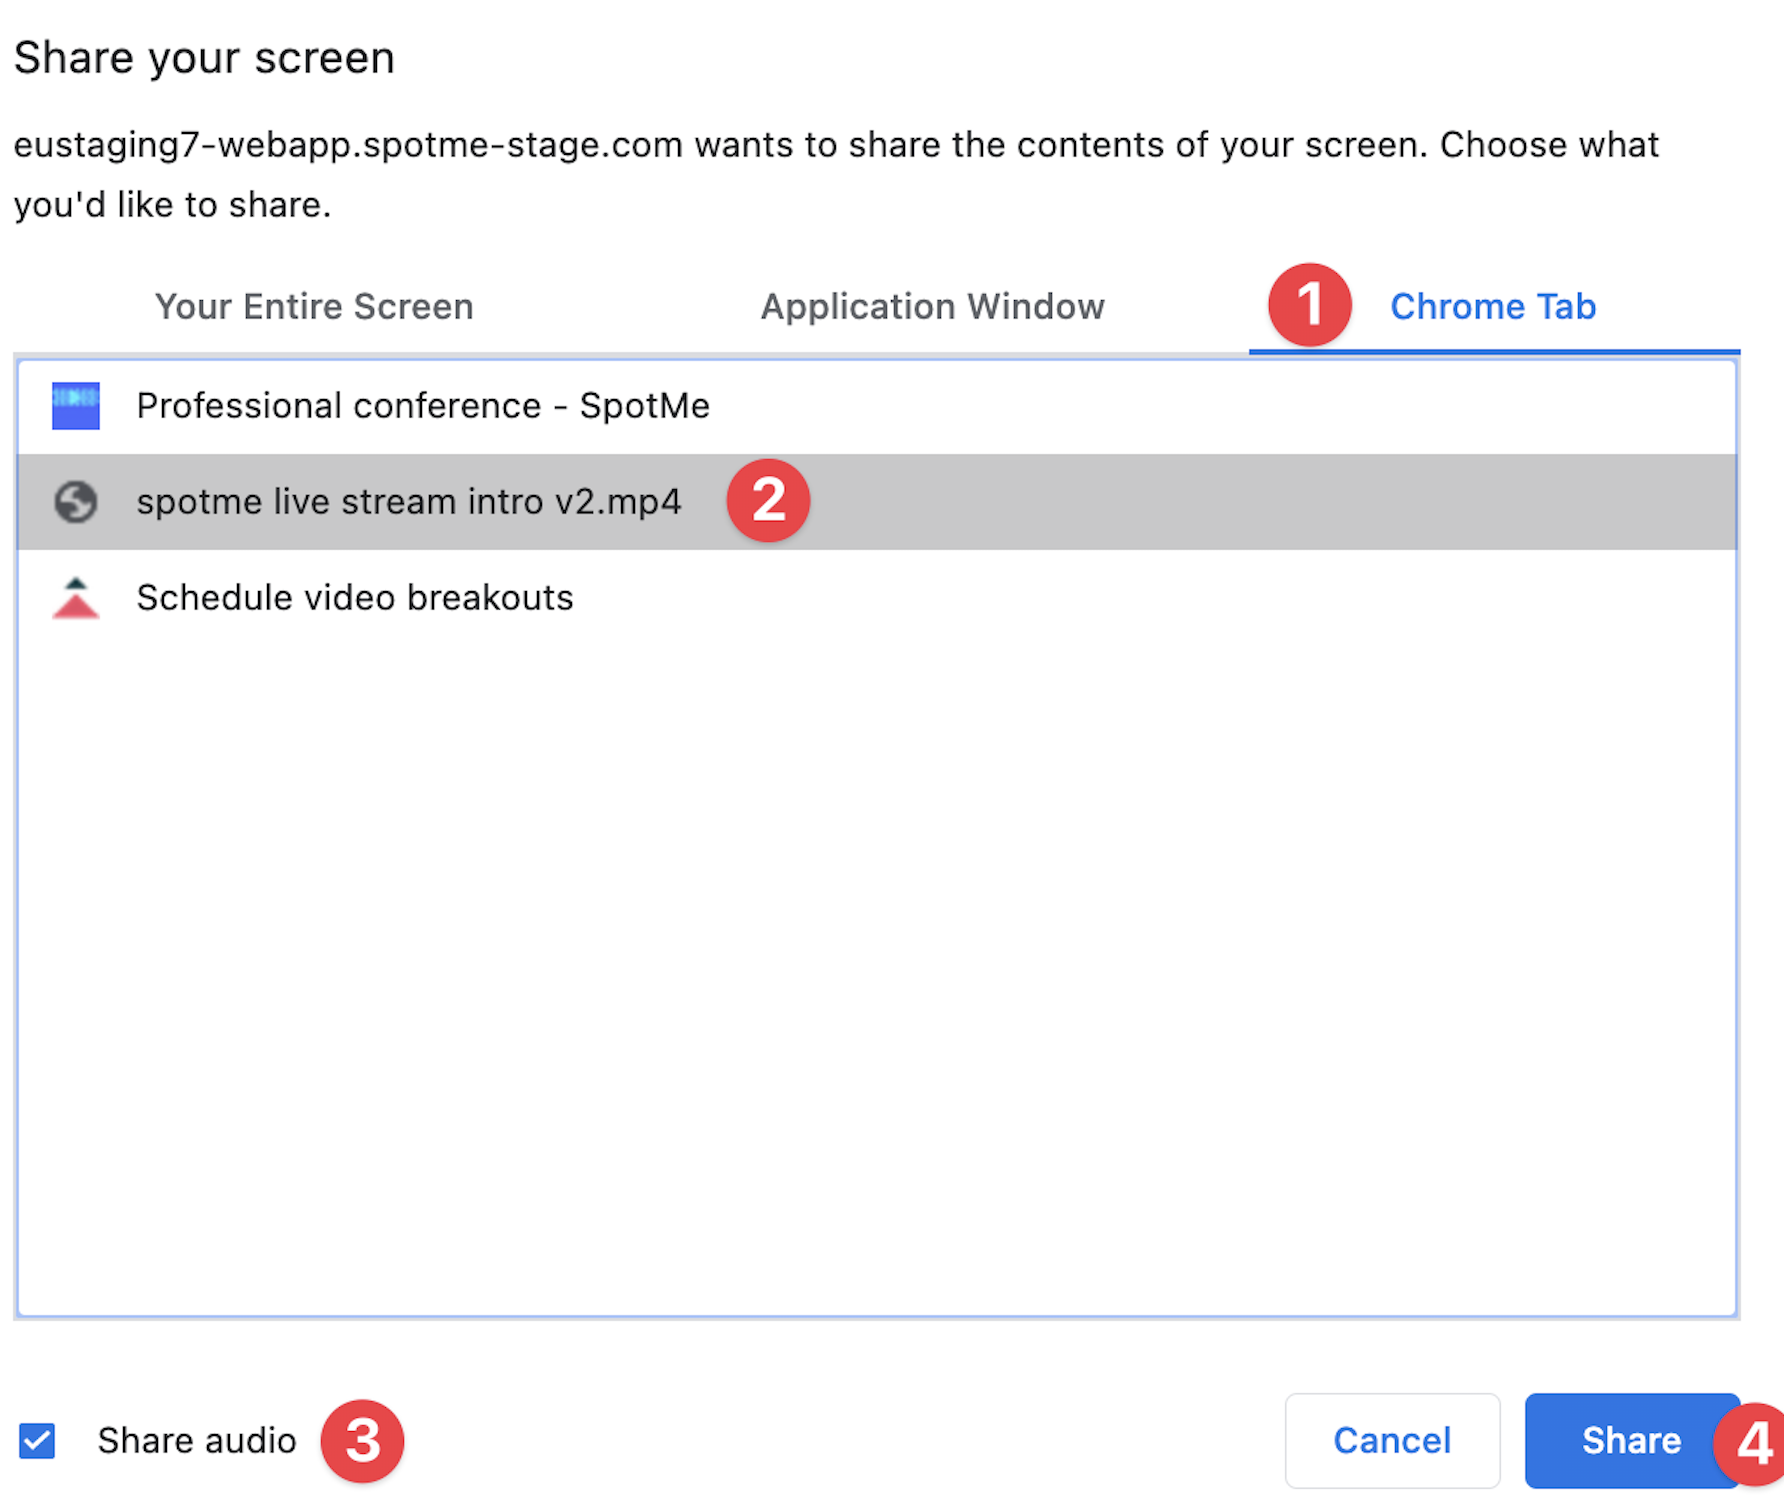This screenshot has height=1502, width=1784.
Task: Switch to Your Entire Screen tab
Action: coord(314,307)
